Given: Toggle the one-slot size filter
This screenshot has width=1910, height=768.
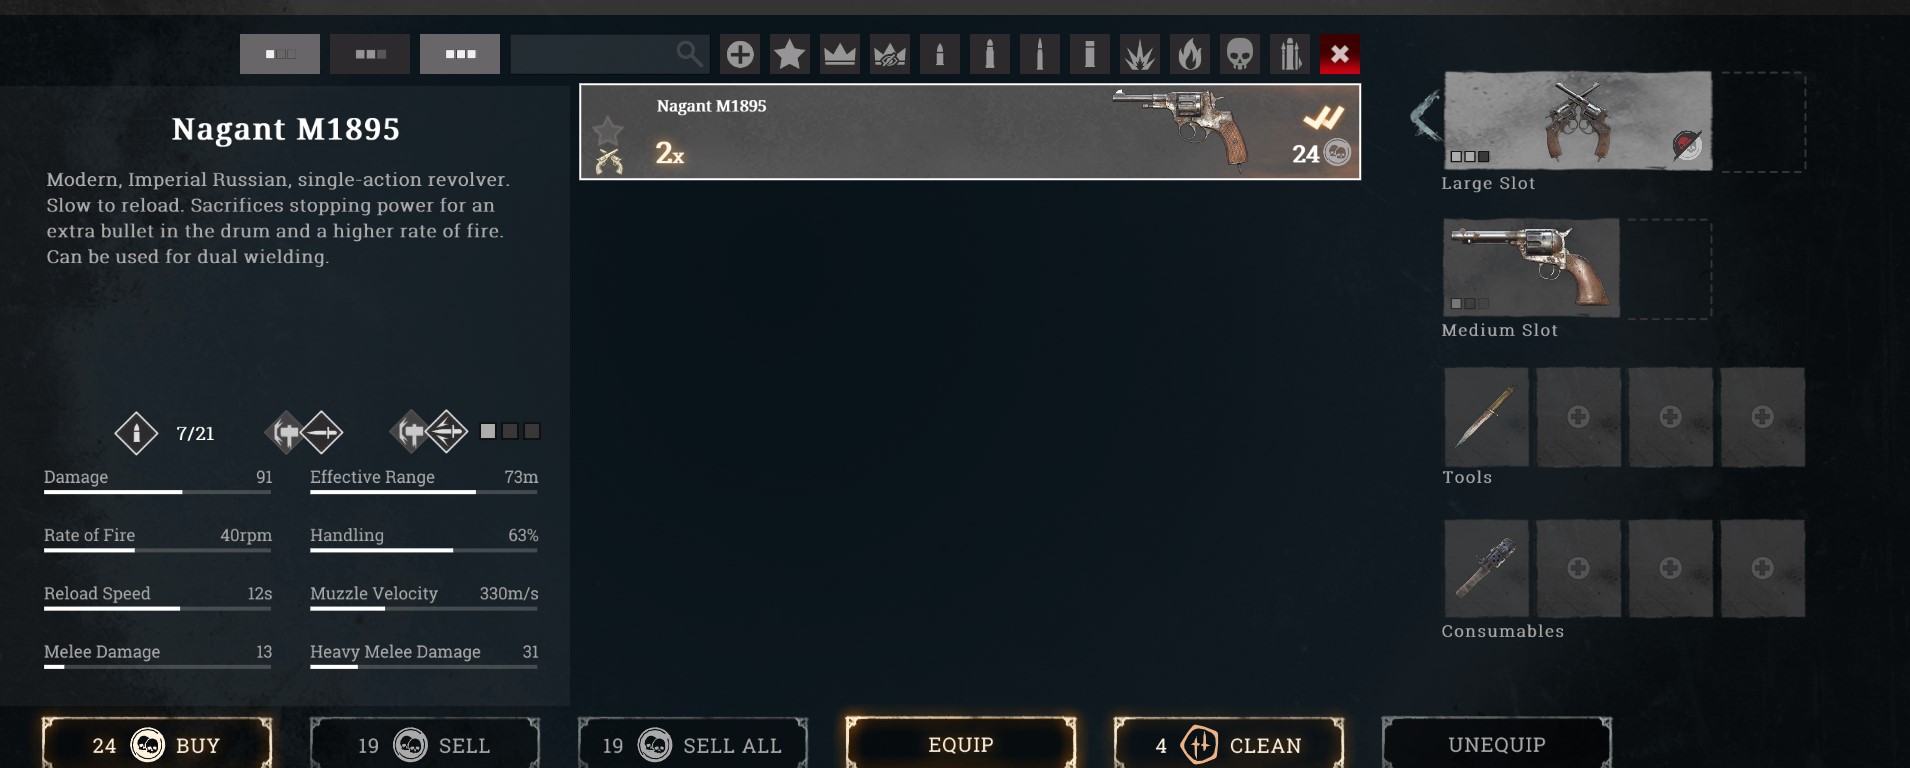Looking at the screenshot, I should pyautogui.click(x=280, y=54).
